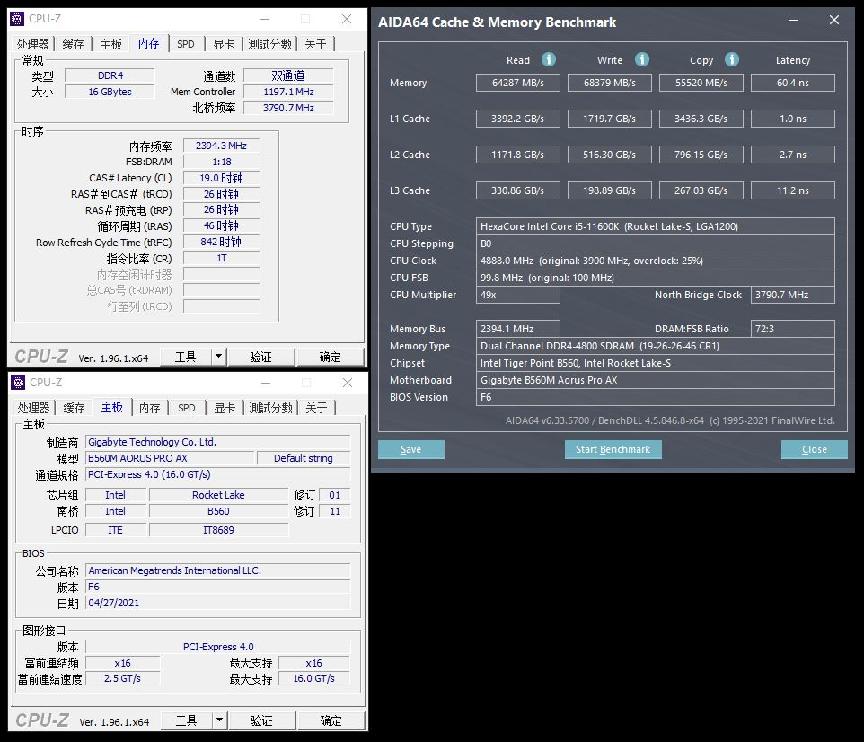Click the Close button in AIDA64
Image resolution: width=864 pixels, height=742 pixels.
(814, 449)
